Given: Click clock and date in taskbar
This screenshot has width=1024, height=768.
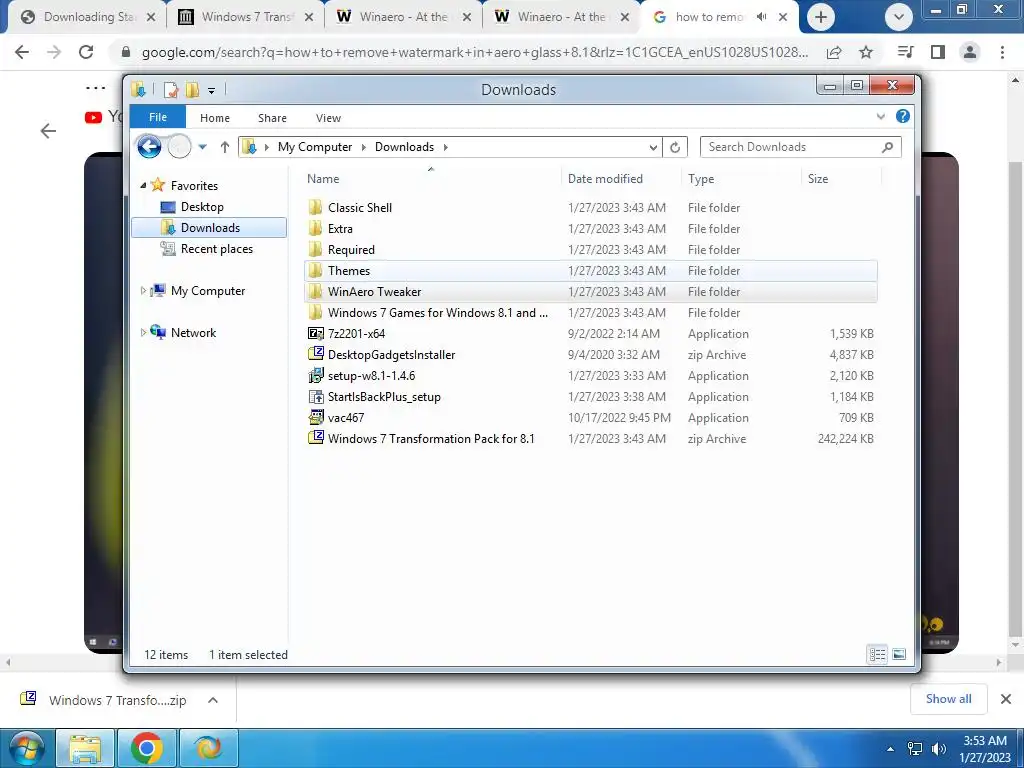Looking at the screenshot, I should (x=984, y=749).
